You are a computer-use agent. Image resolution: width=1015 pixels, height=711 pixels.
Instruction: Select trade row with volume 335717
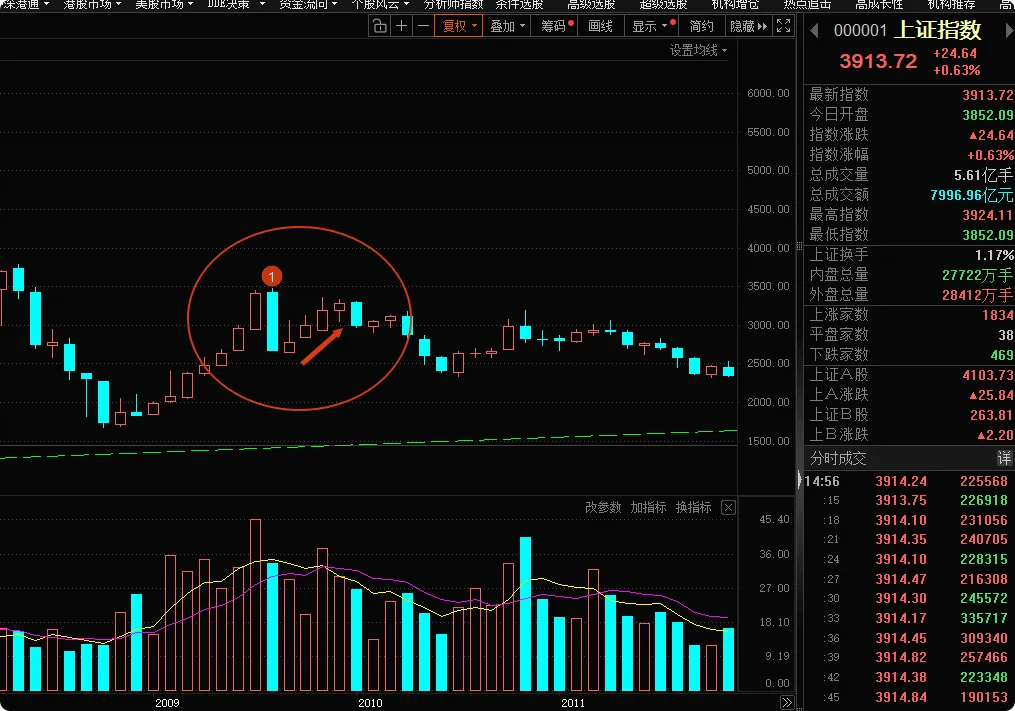click(x=906, y=618)
